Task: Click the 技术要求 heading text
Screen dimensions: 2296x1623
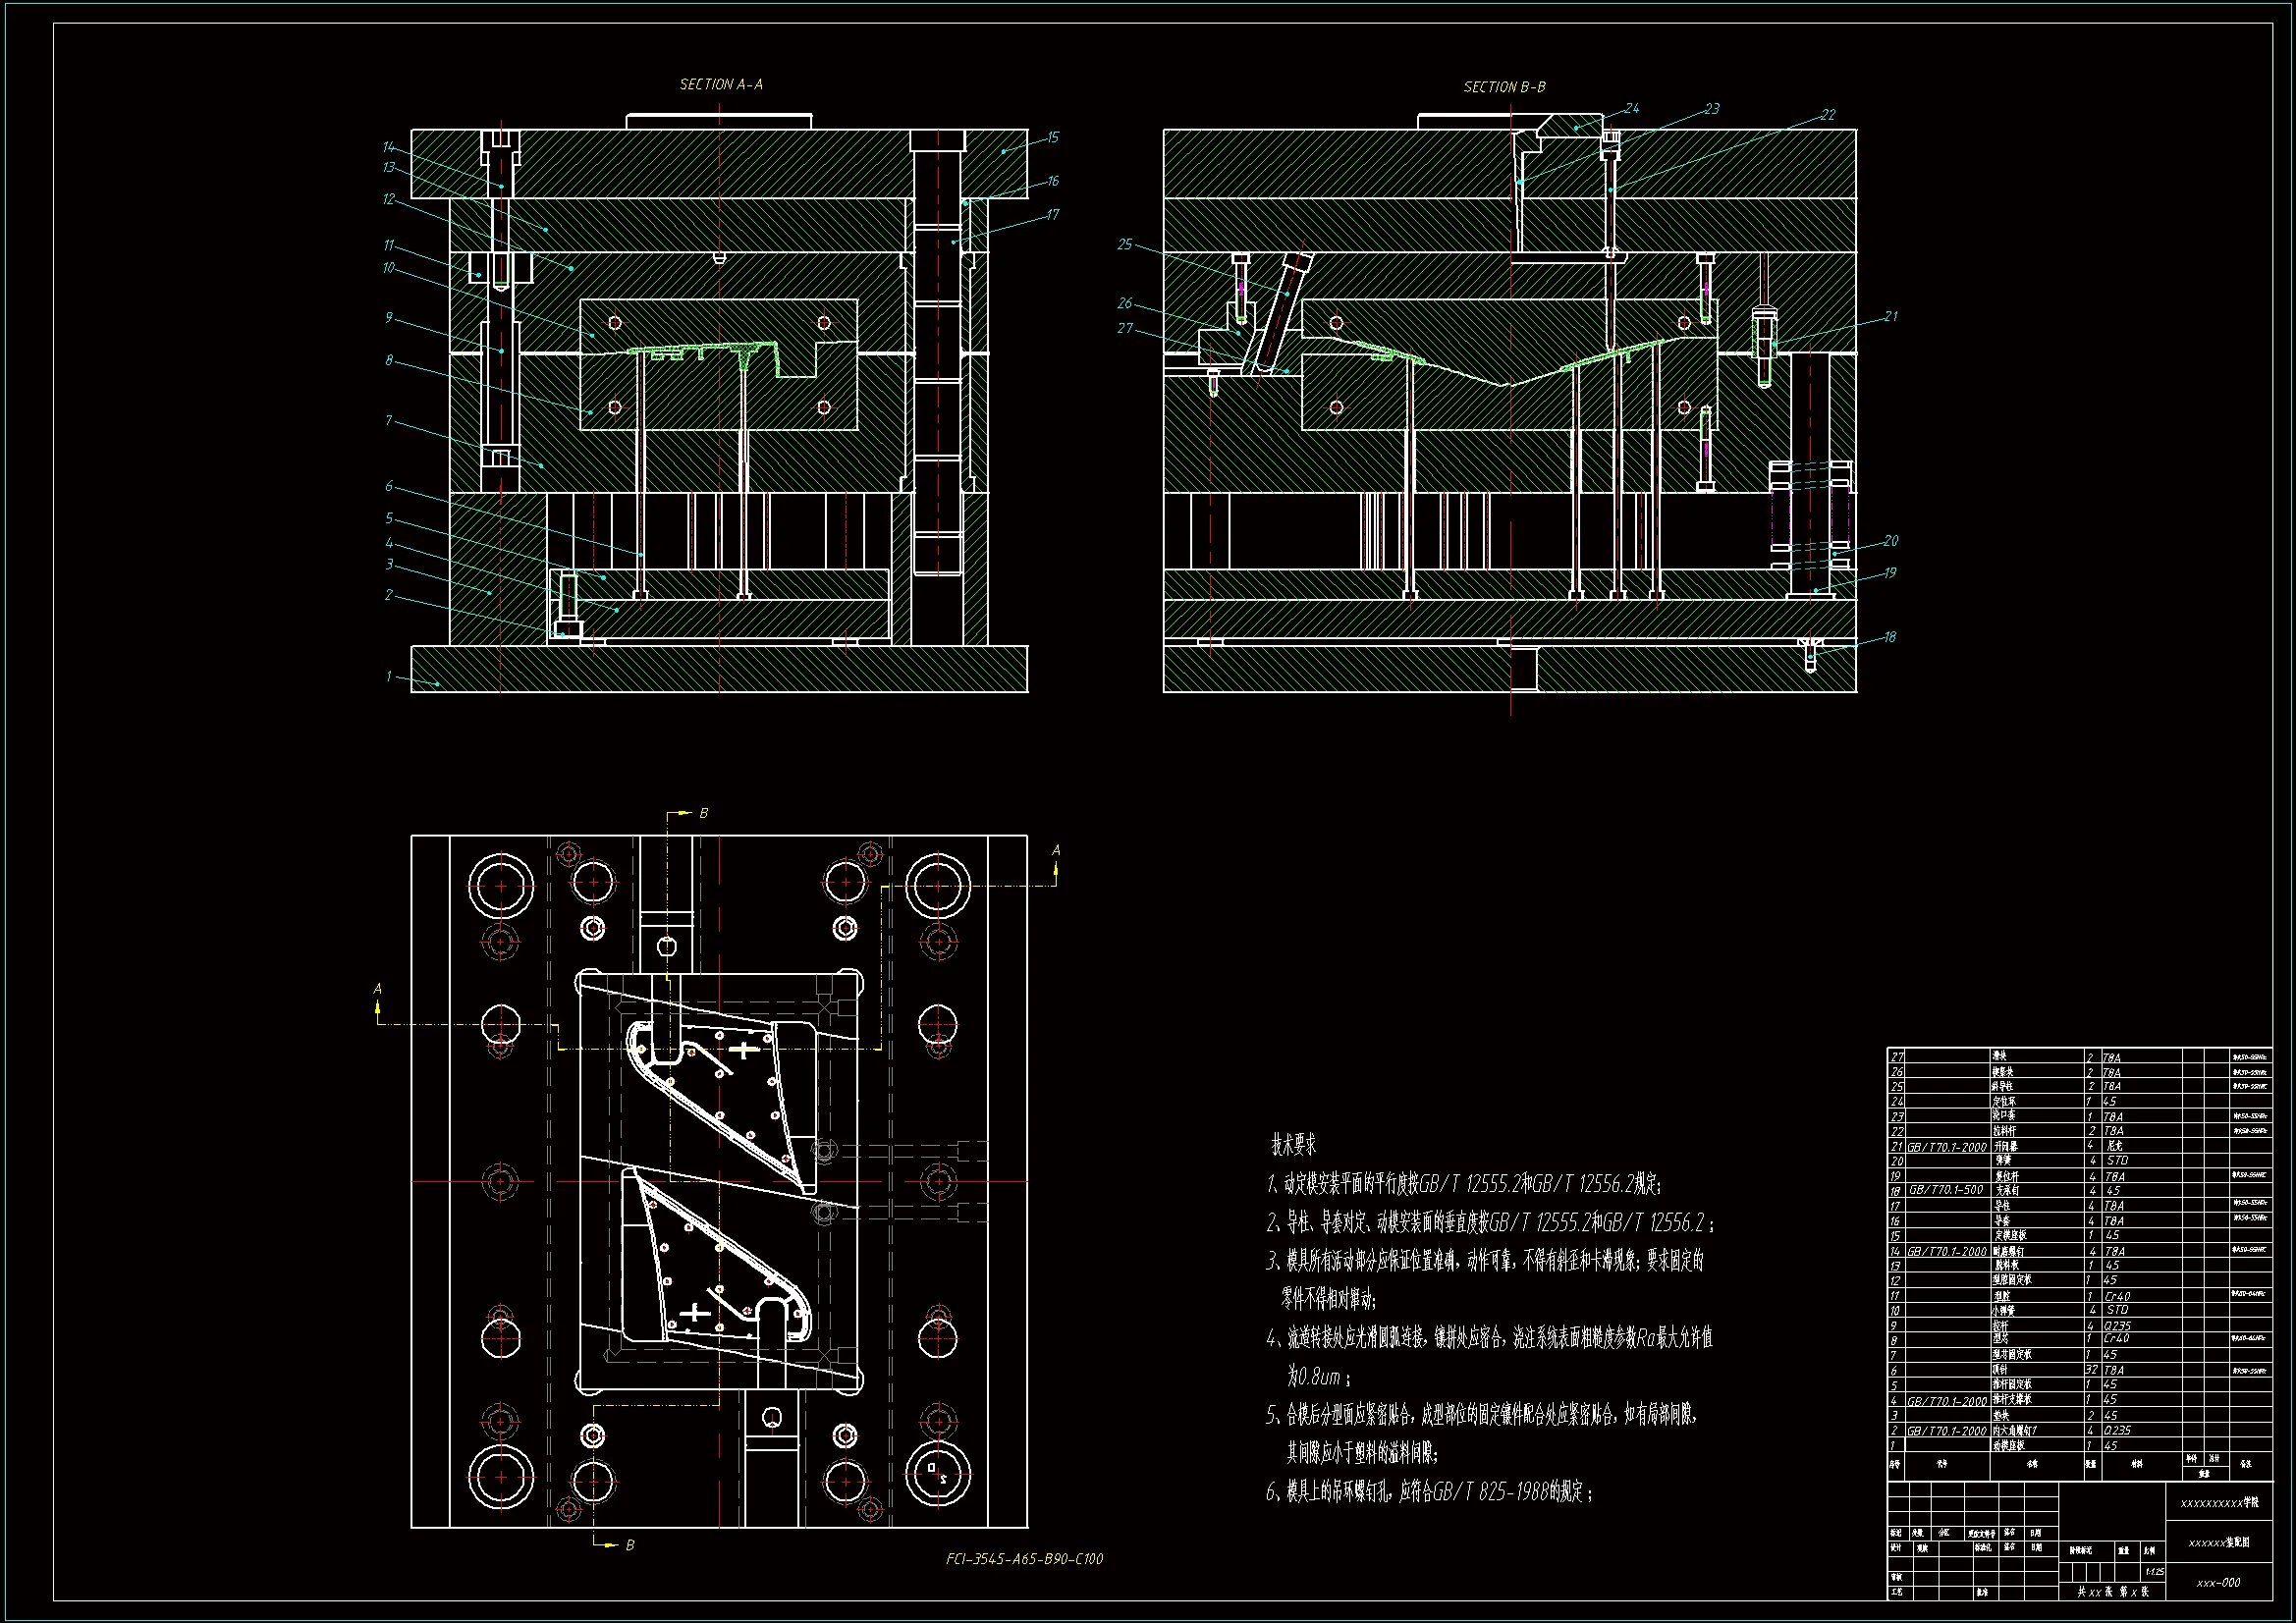Action: pyautogui.click(x=1293, y=1145)
